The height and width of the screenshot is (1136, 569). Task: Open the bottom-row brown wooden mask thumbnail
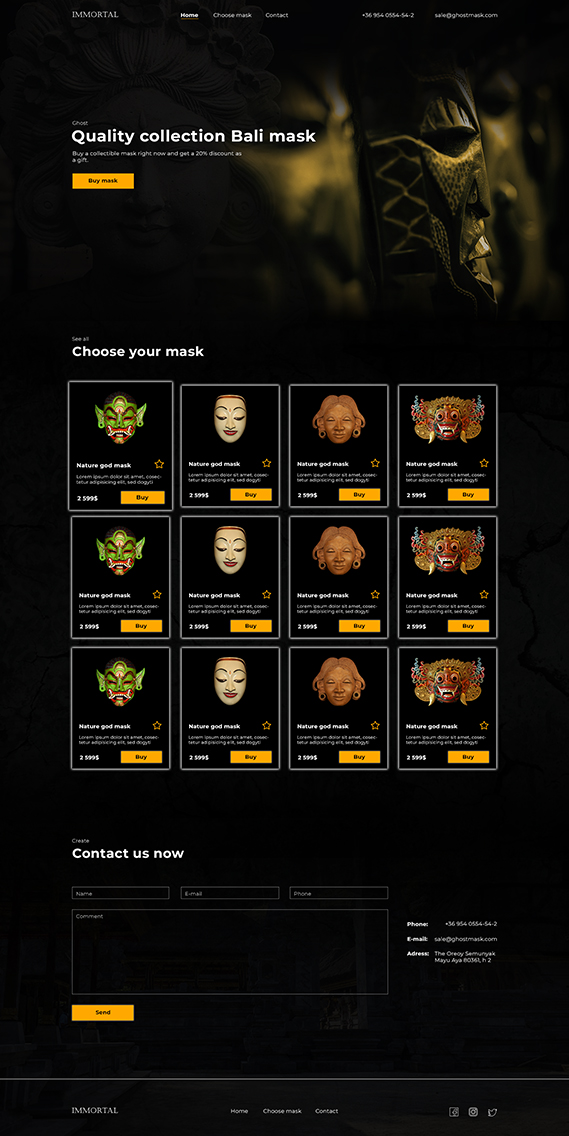[x=339, y=684]
